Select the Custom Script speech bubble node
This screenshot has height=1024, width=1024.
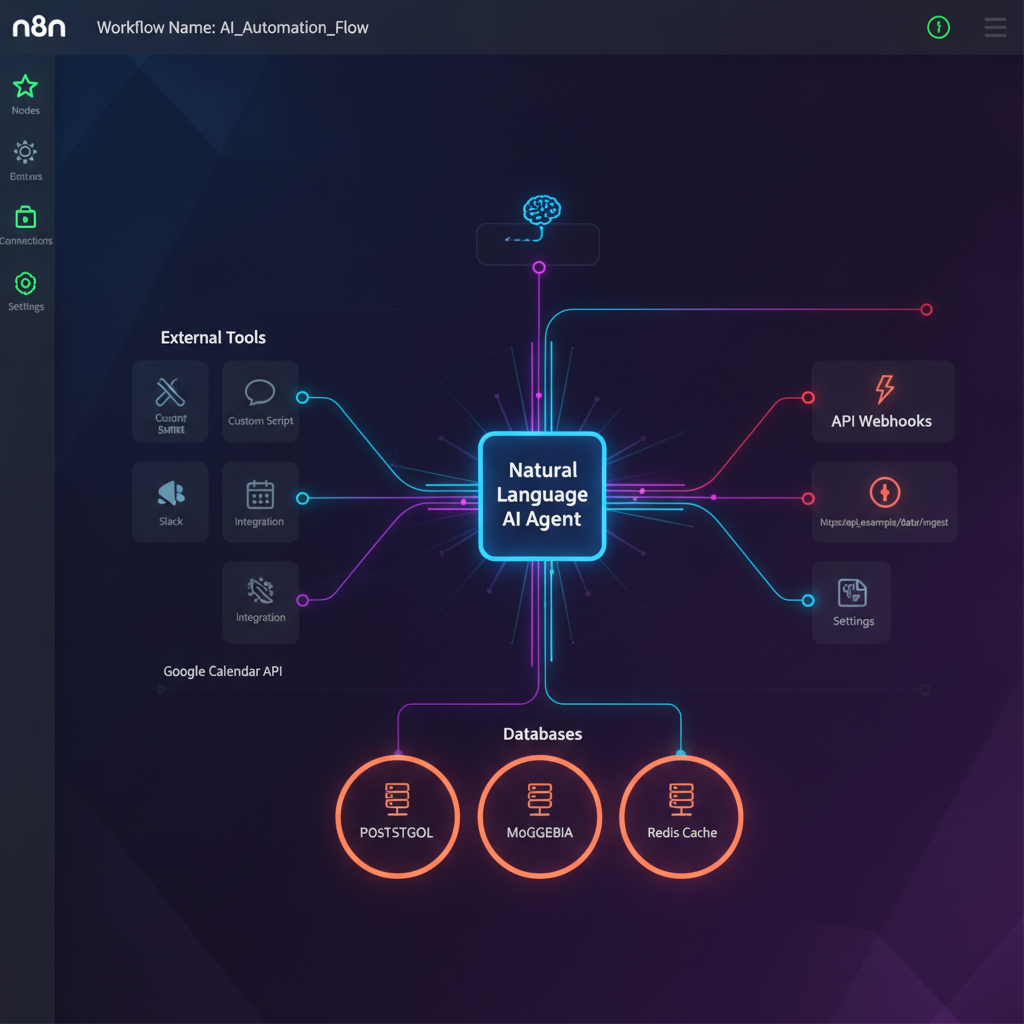pos(261,401)
